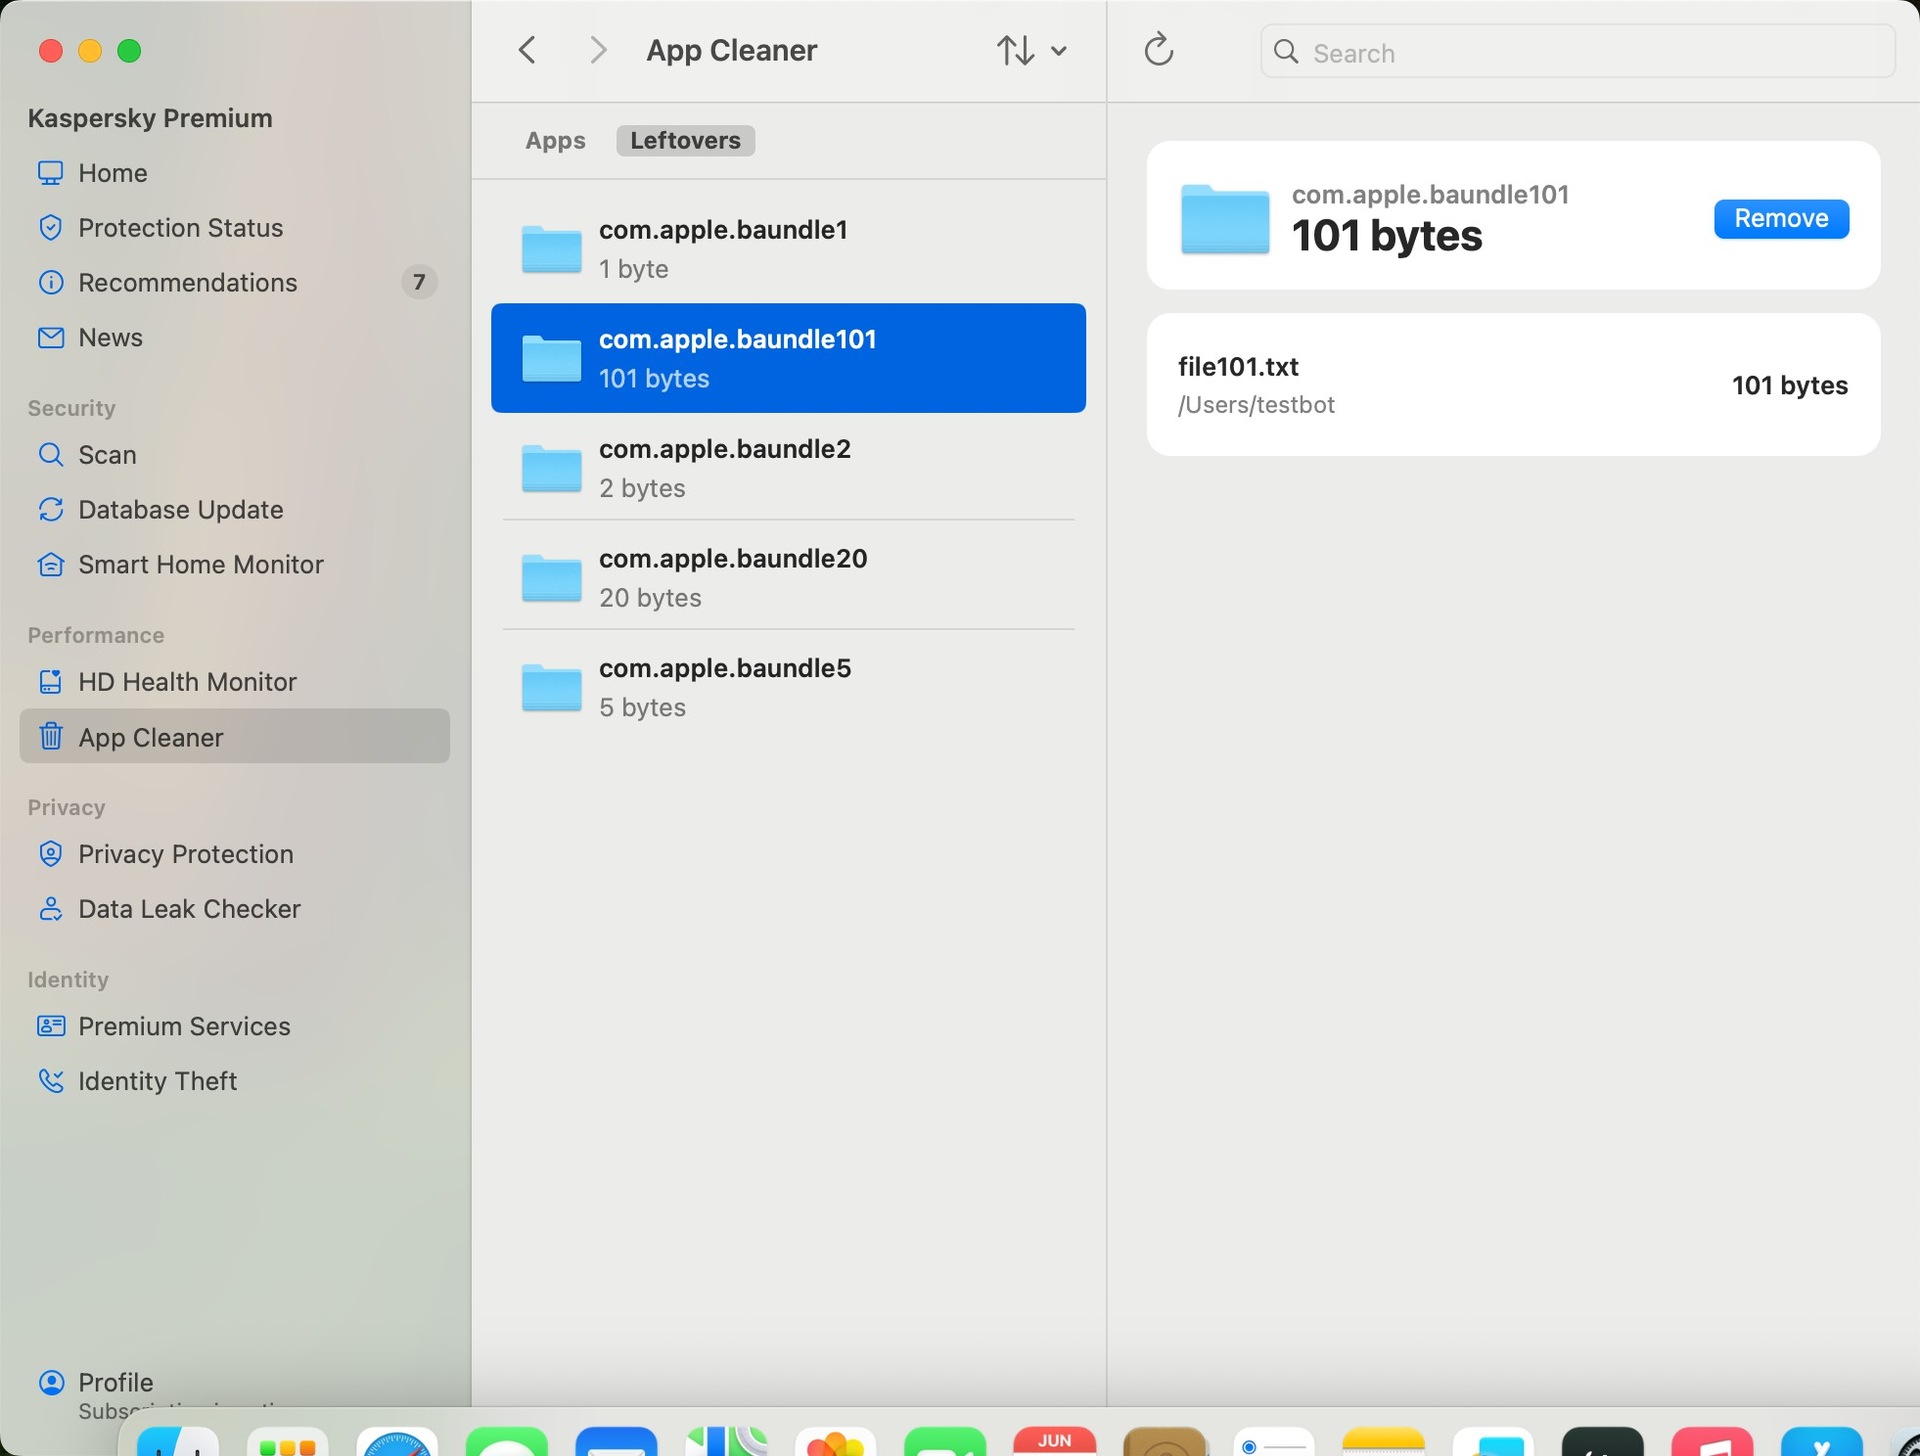Viewport: 1920px width, 1456px height.
Task: Click the refresh icon
Action: pos(1158,50)
